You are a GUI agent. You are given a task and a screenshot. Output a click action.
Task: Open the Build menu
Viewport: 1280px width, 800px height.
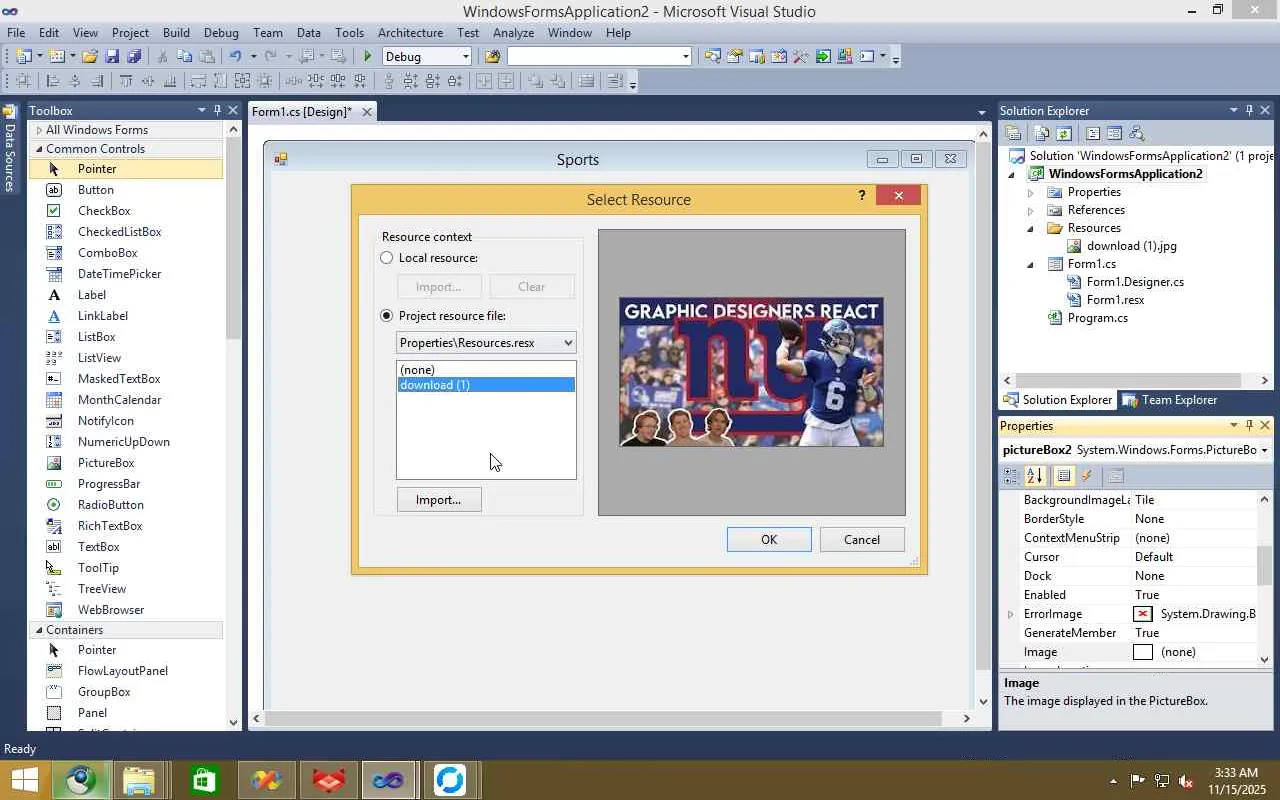[176, 33]
